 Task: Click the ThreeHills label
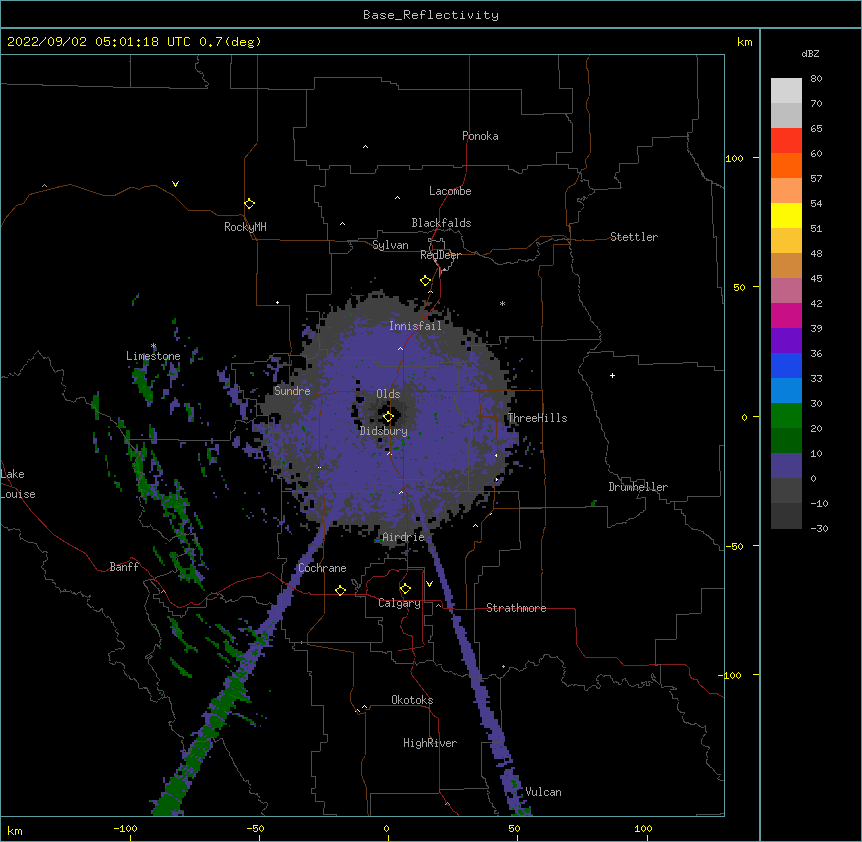tap(537, 418)
